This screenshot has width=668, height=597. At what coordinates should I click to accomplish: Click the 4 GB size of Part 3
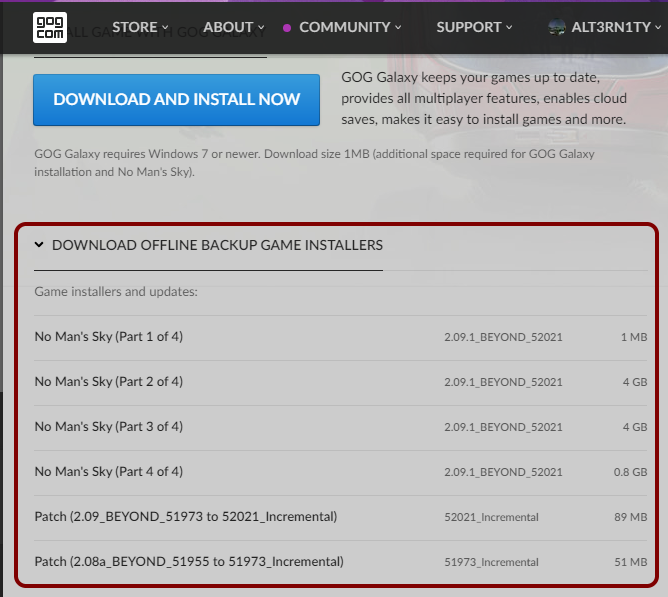(x=635, y=427)
